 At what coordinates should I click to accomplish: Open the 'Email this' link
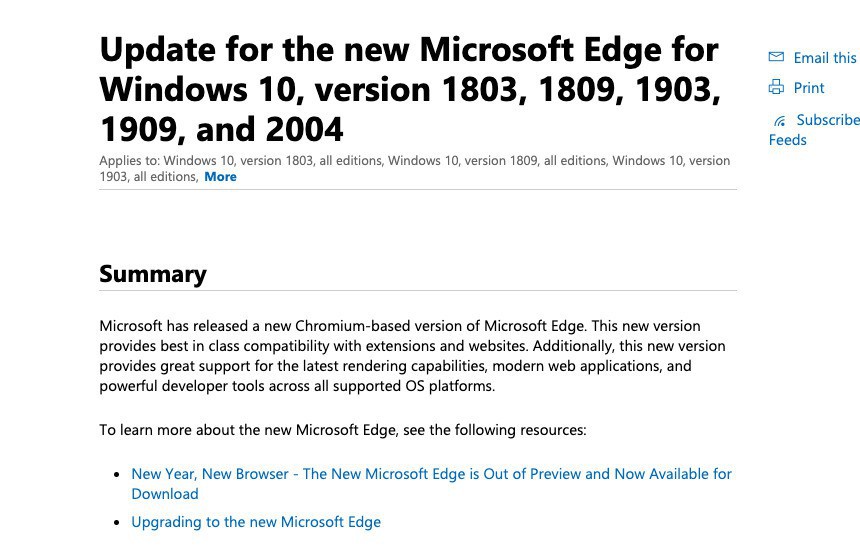(x=824, y=58)
